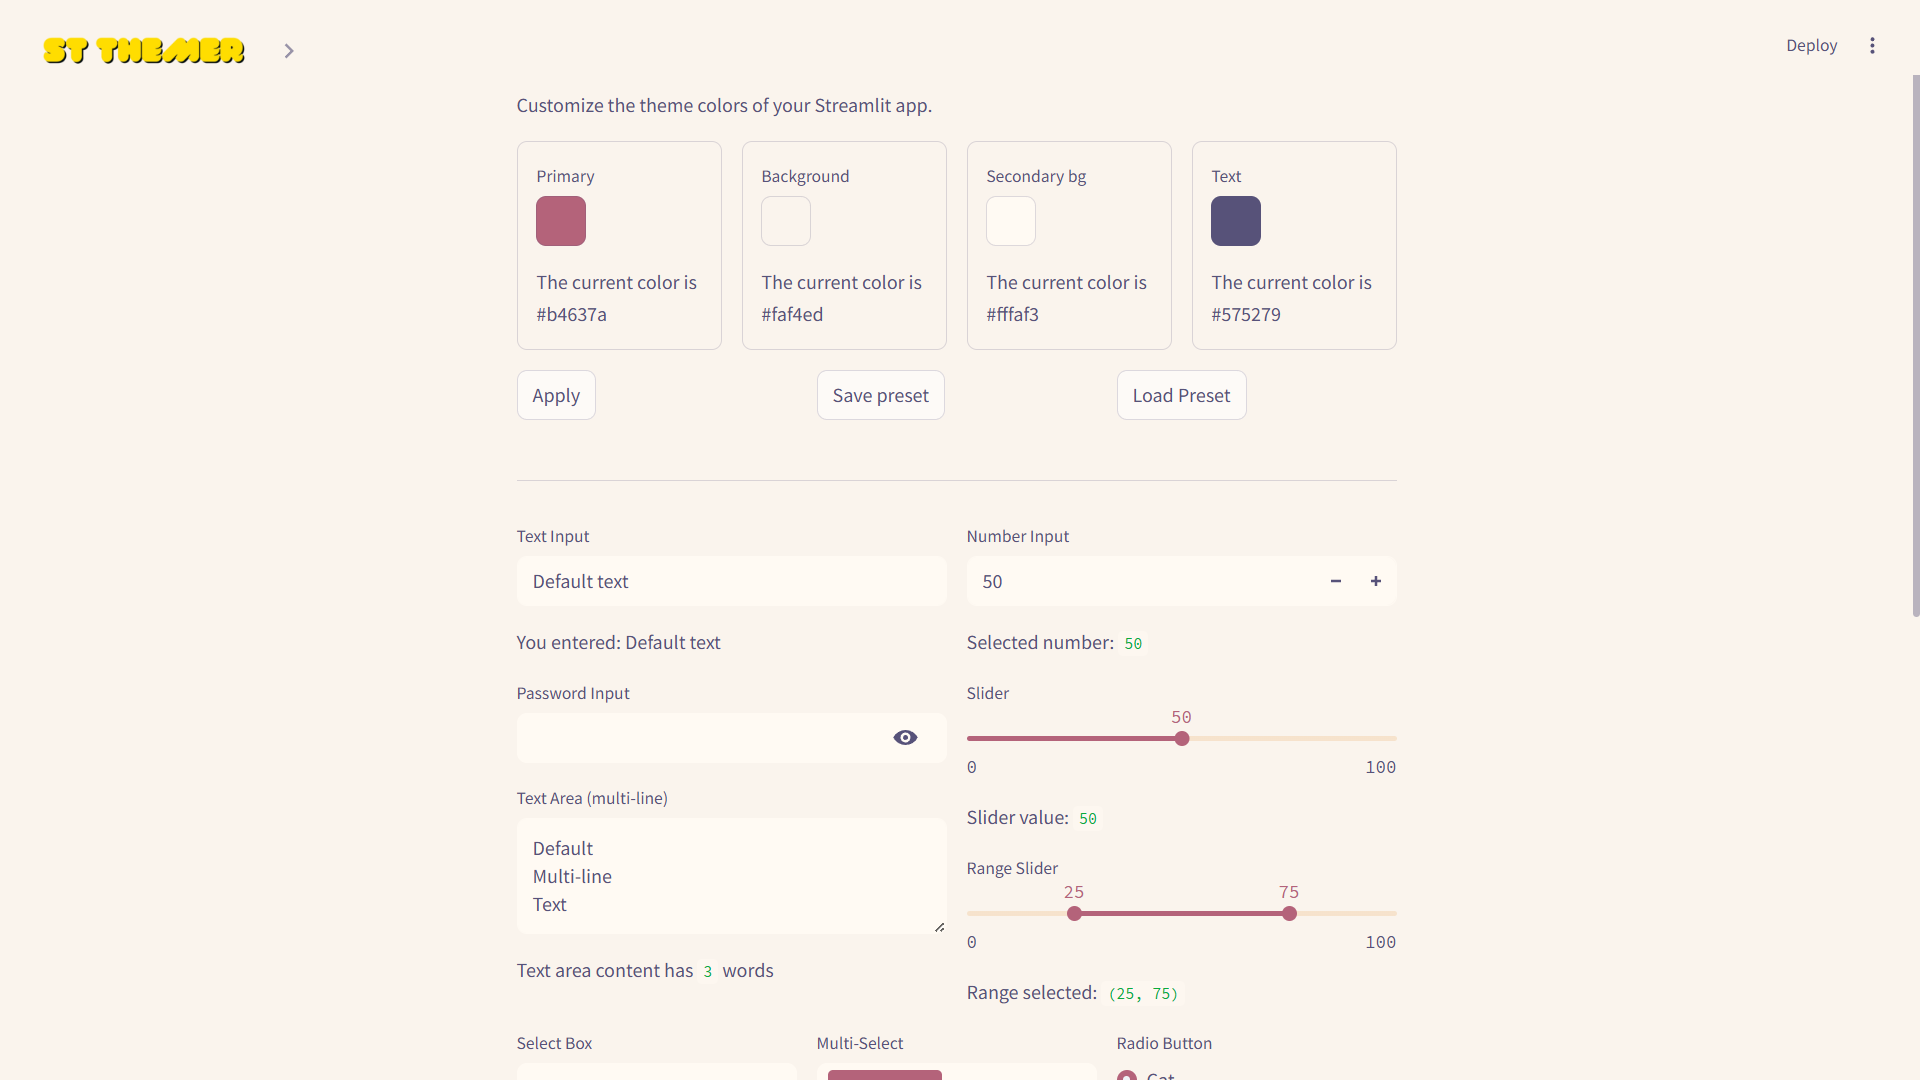Click the Range Slider handle at 75
This screenshot has height=1080, width=1920.
click(1290, 914)
